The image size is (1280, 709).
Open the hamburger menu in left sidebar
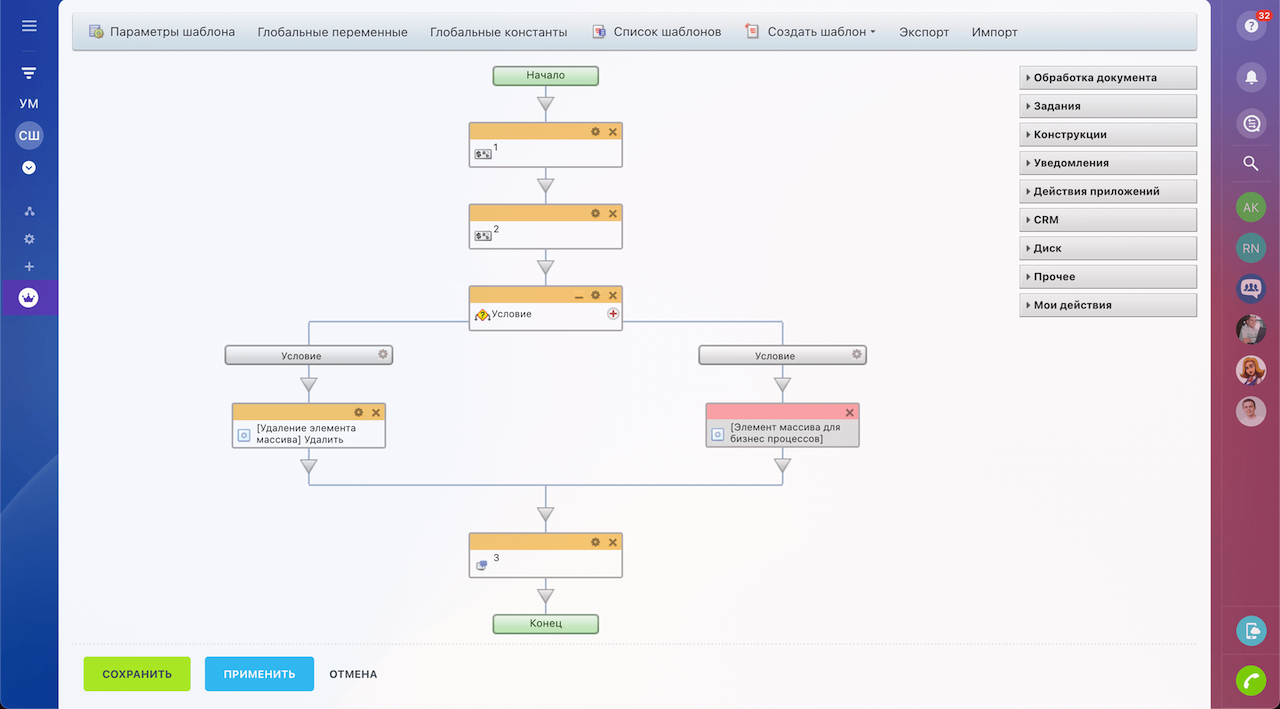(x=29, y=26)
